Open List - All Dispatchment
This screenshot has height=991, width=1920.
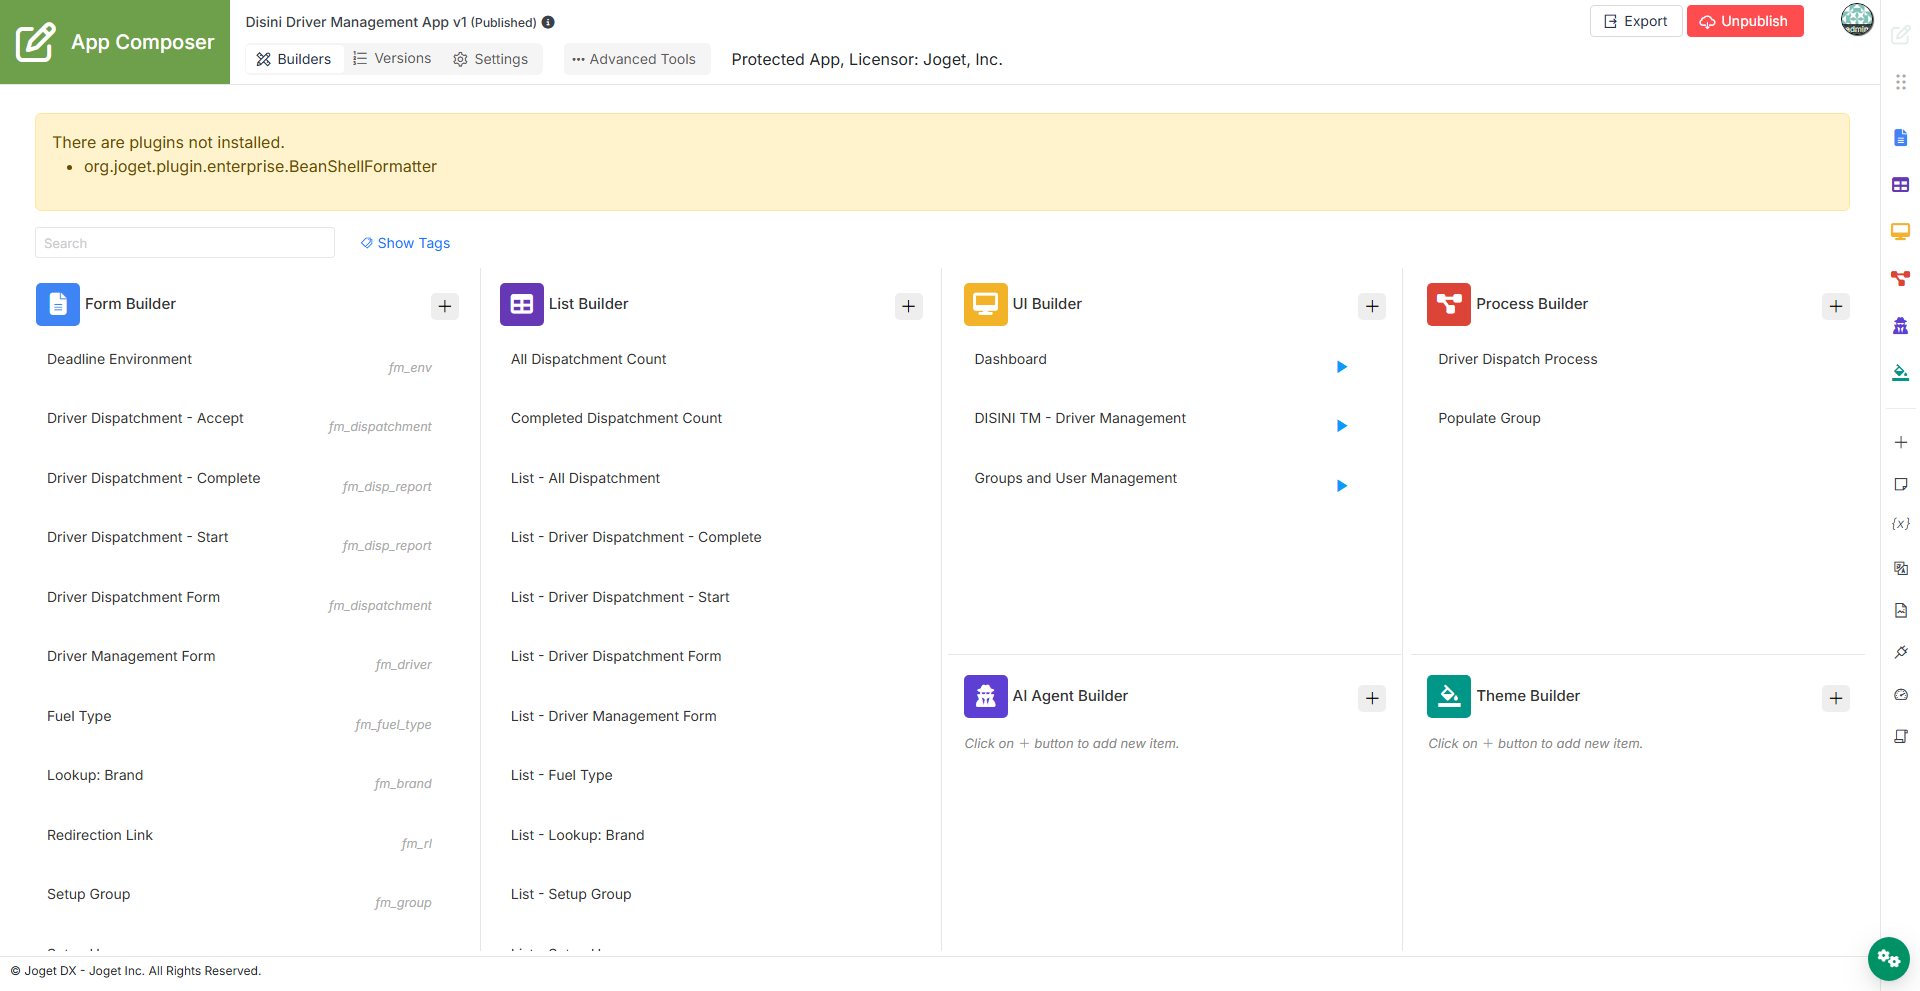(585, 478)
